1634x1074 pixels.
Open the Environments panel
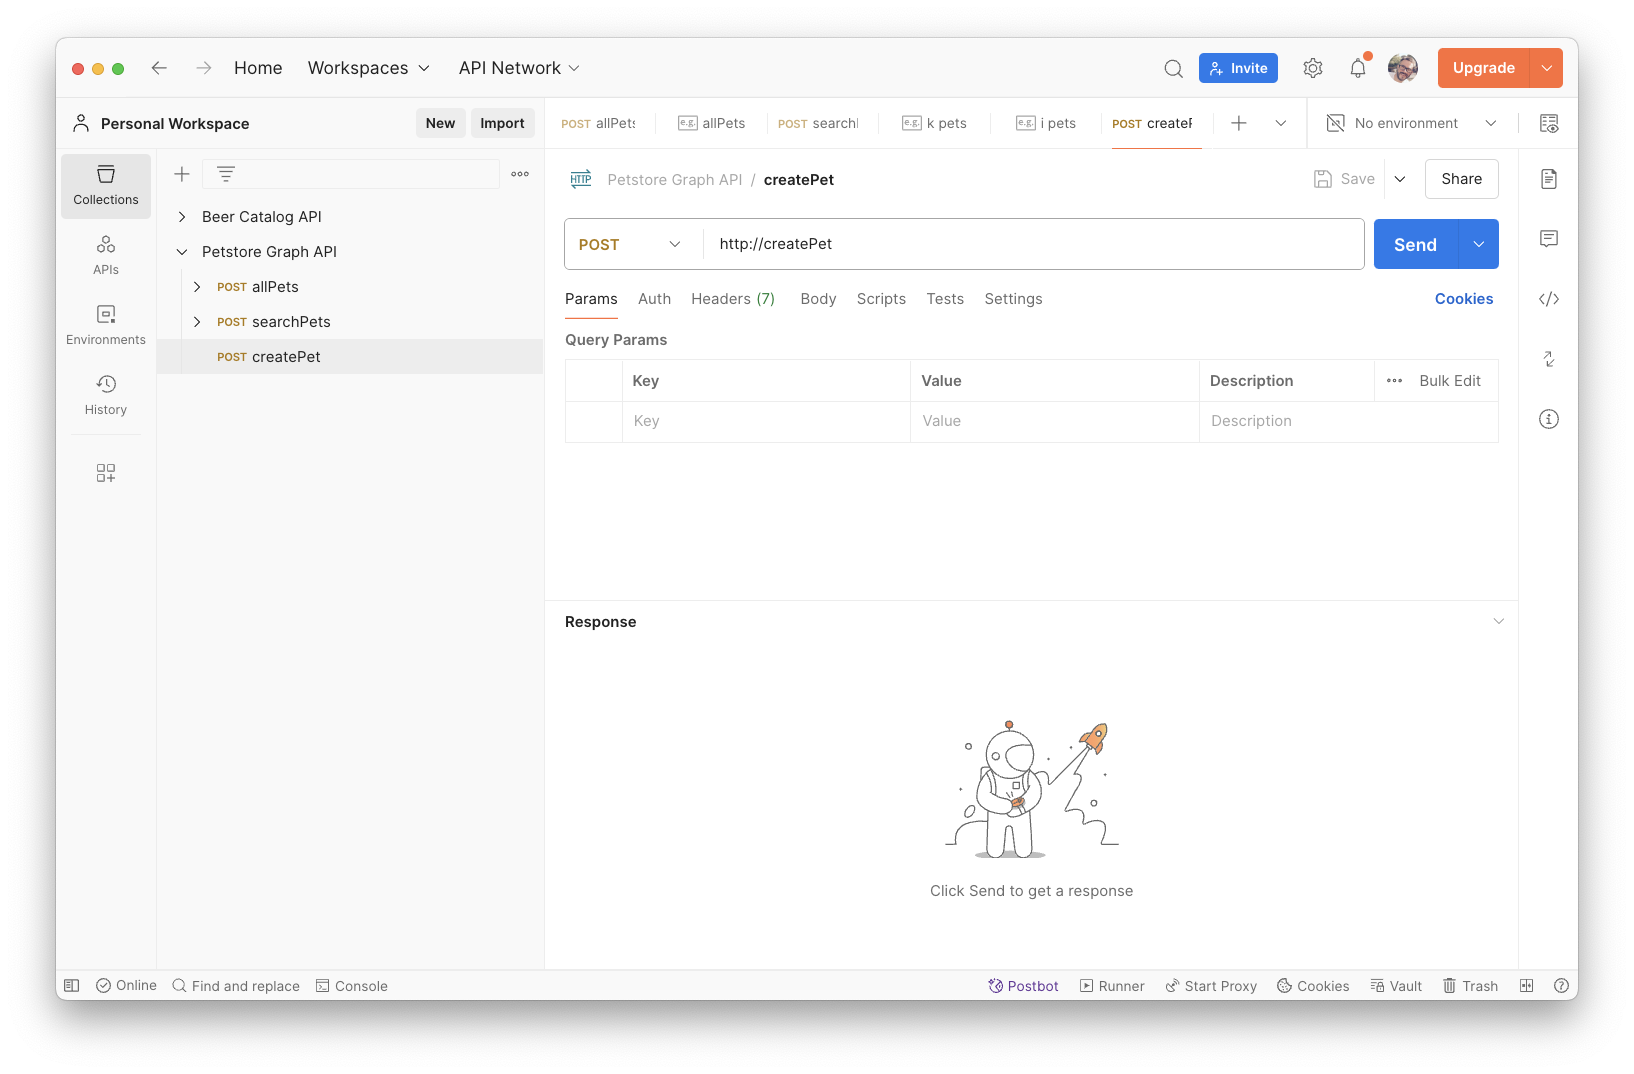(105, 324)
